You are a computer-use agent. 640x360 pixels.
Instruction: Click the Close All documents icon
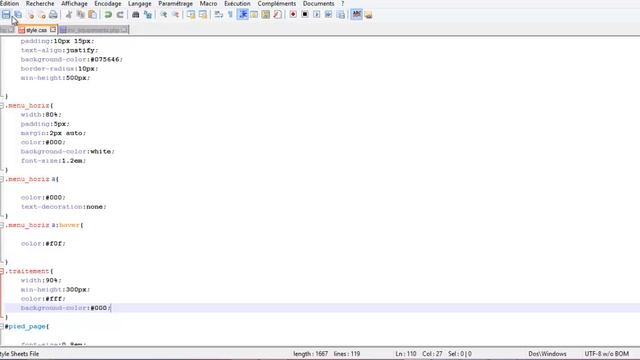pos(42,15)
